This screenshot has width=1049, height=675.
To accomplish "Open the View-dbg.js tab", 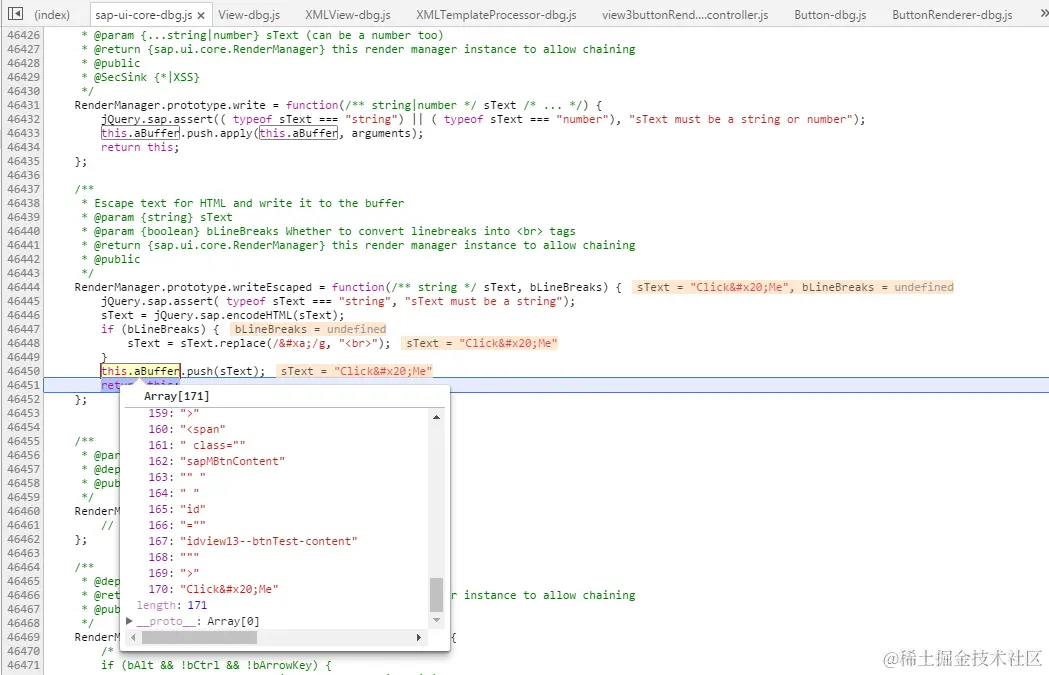I will [249, 15].
